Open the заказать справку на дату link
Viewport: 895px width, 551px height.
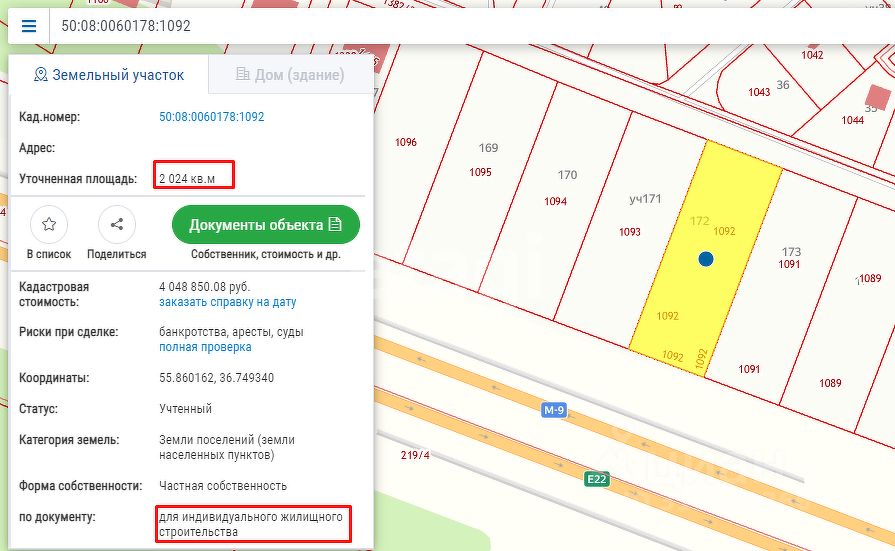tap(227, 302)
